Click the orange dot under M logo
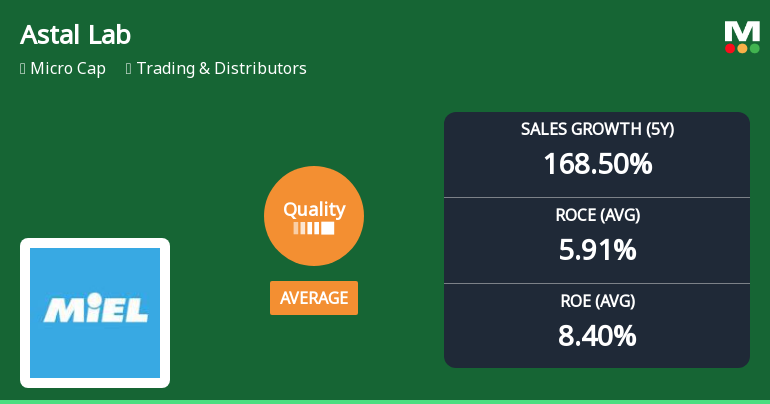Viewport: 770px width, 404px height. pos(742,48)
